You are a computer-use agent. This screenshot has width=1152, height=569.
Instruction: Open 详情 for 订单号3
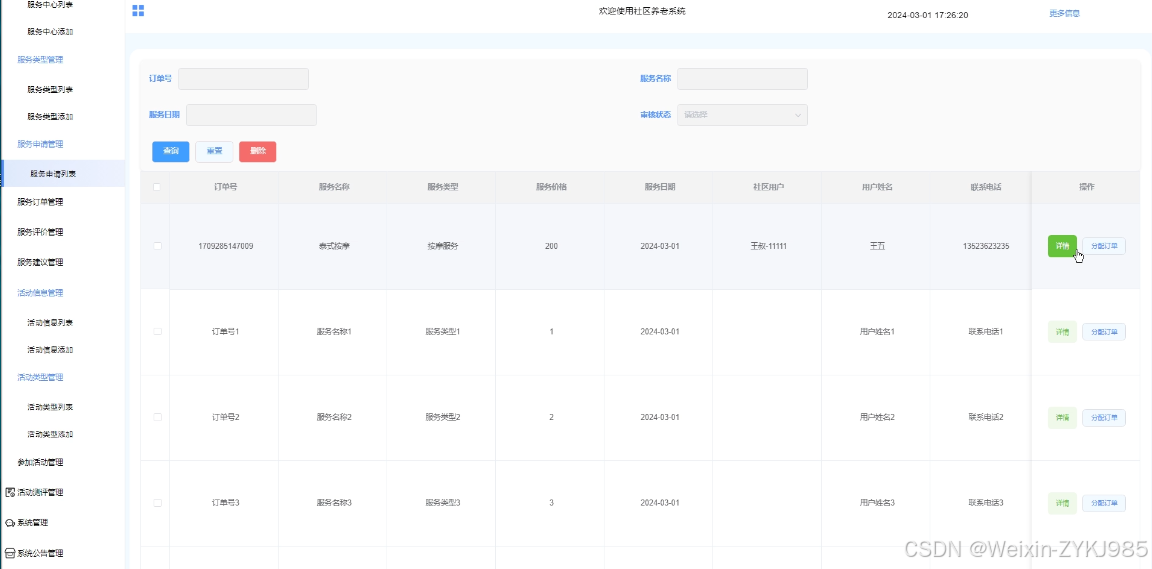[1062, 503]
